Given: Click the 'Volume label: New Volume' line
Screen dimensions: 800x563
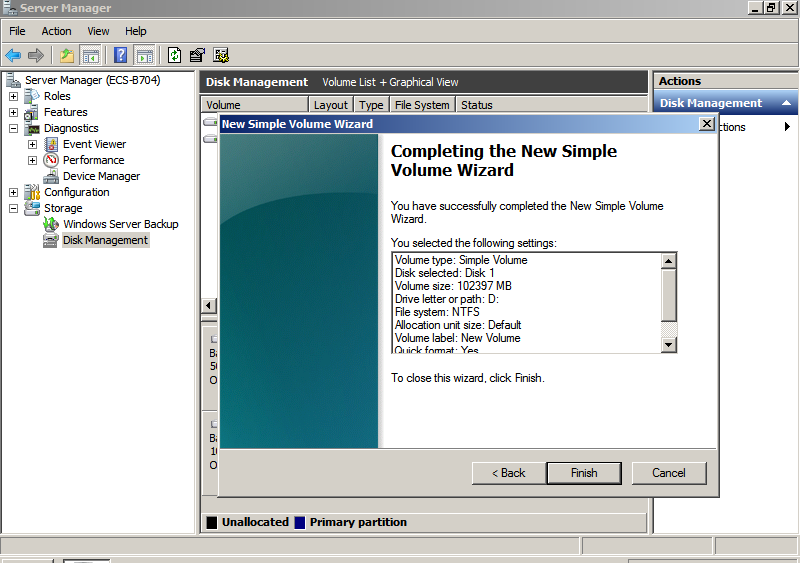Looking at the screenshot, I should 458,338.
